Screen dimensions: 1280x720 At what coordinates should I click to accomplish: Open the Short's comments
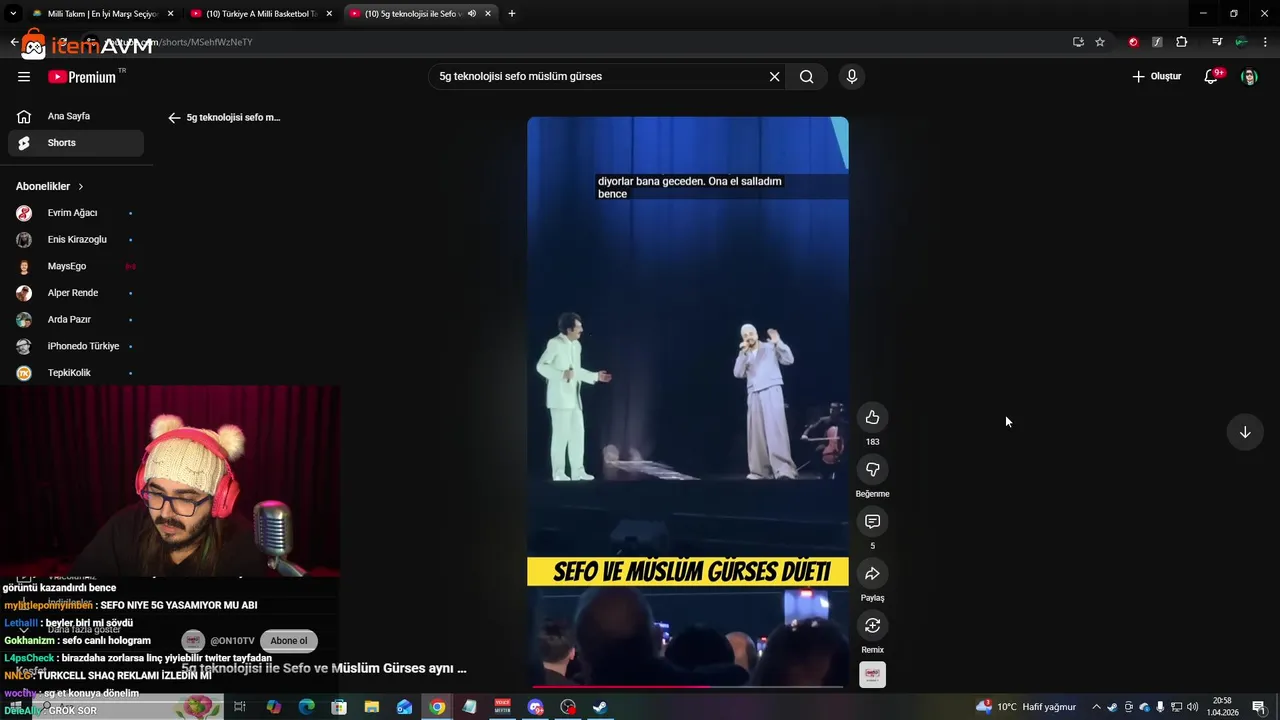pyautogui.click(x=872, y=521)
